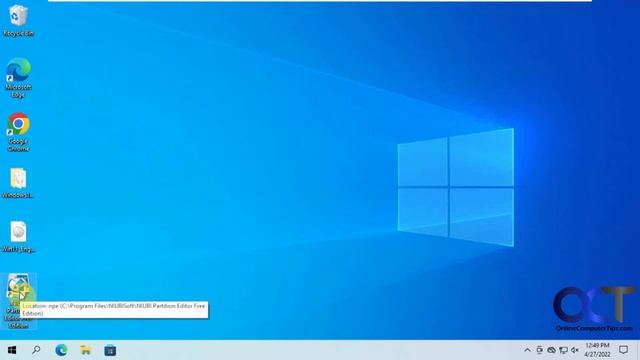Show hidden system tray icons
The width and height of the screenshot is (640, 360).
point(527,350)
